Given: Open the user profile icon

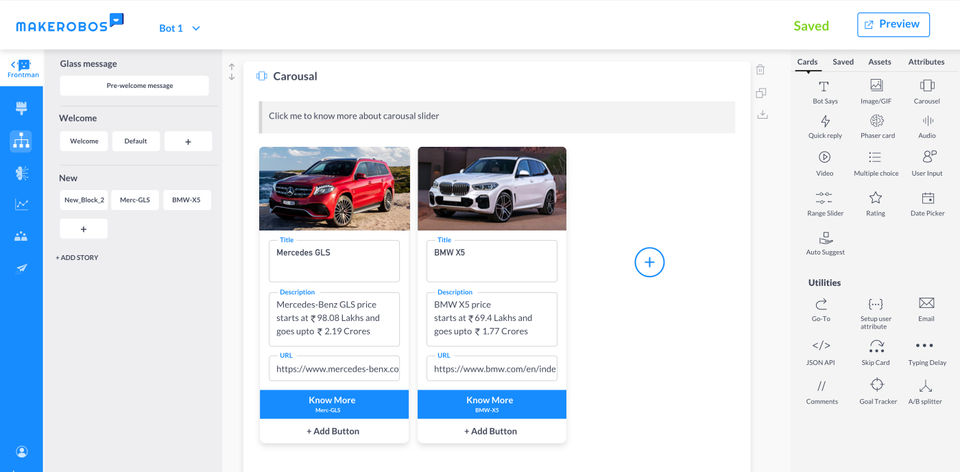Looking at the screenshot, I should (21, 452).
